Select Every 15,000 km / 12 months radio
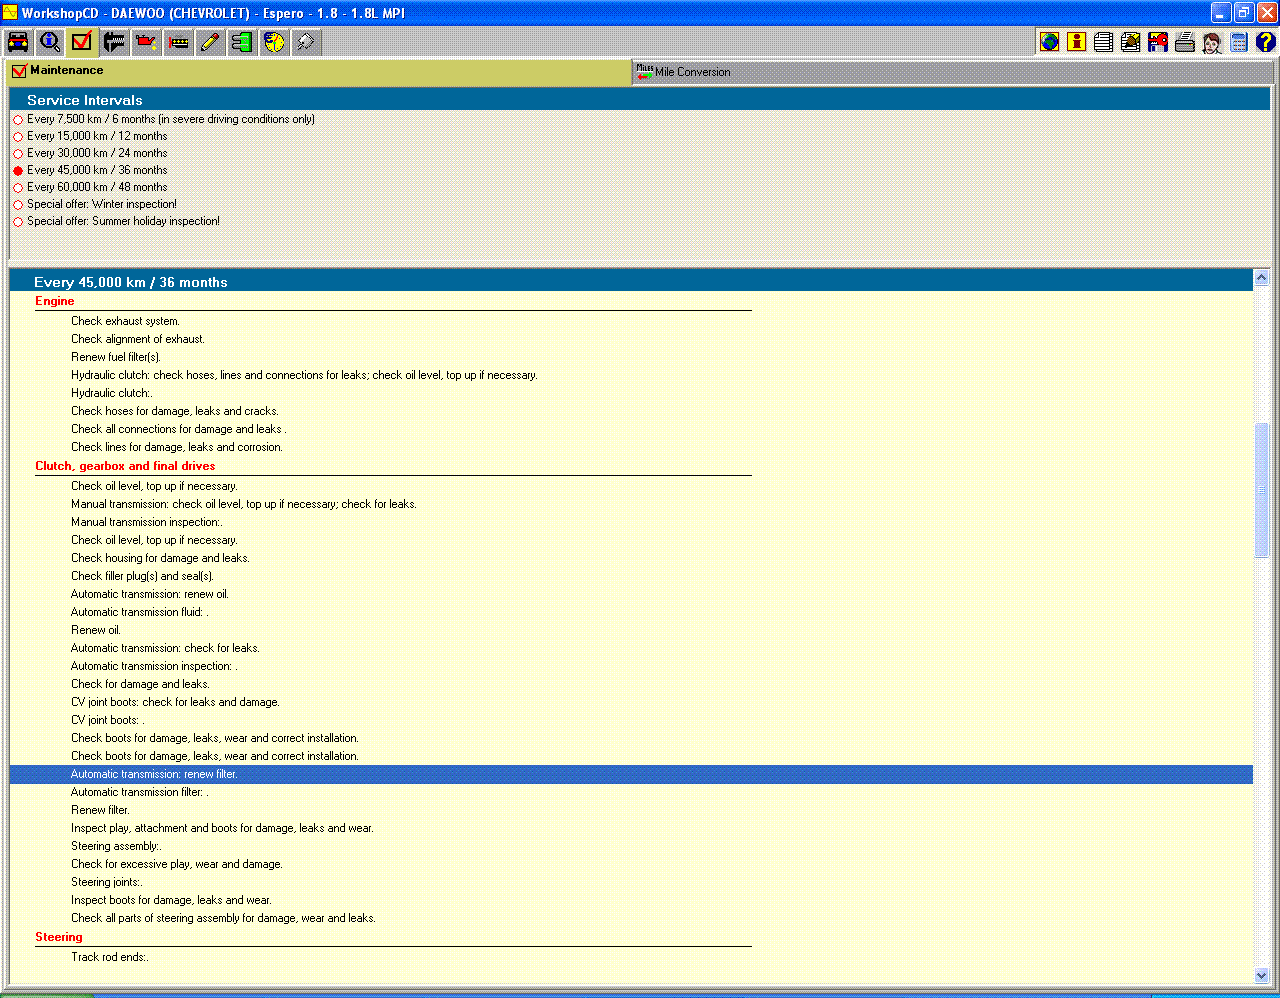This screenshot has height=998, width=1280. (18, 137)
